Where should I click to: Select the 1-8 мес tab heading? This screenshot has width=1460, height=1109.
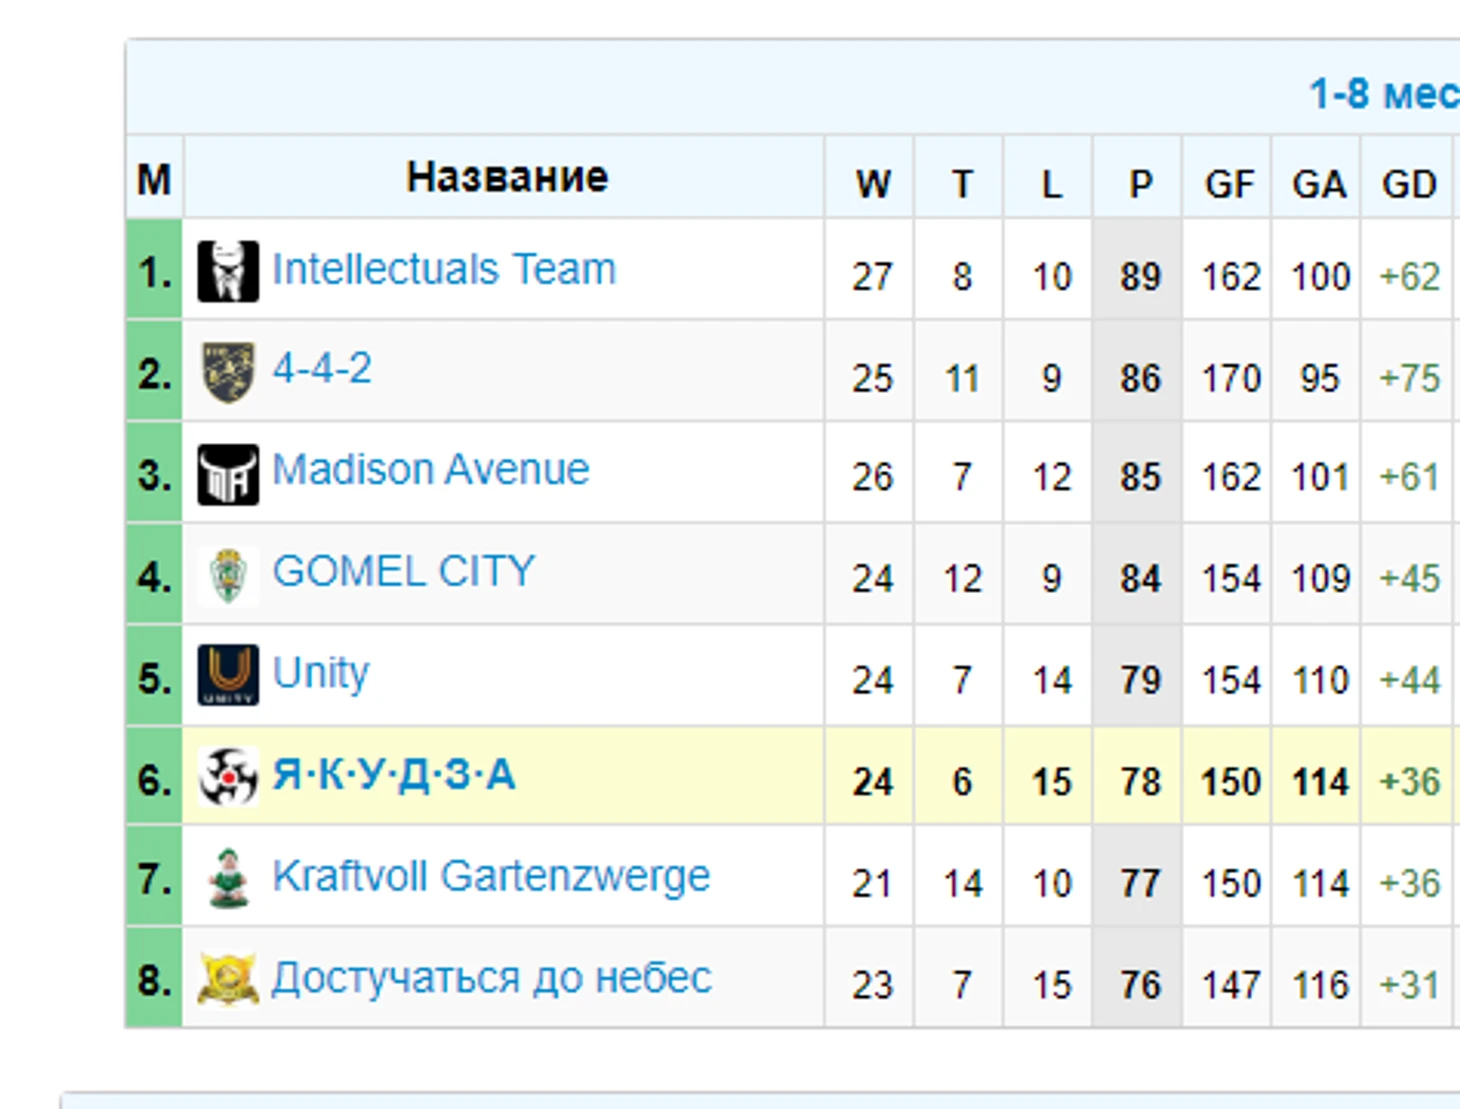coord(1384,94)
